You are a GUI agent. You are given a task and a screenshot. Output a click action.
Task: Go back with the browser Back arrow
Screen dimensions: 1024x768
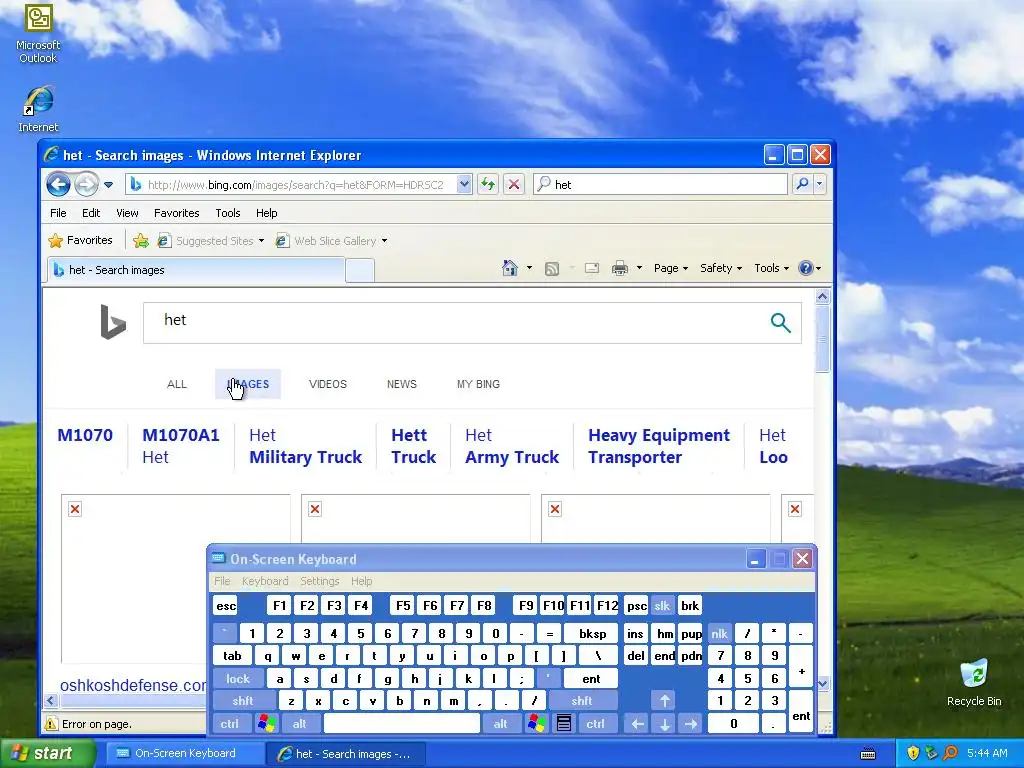click(58, 185)
